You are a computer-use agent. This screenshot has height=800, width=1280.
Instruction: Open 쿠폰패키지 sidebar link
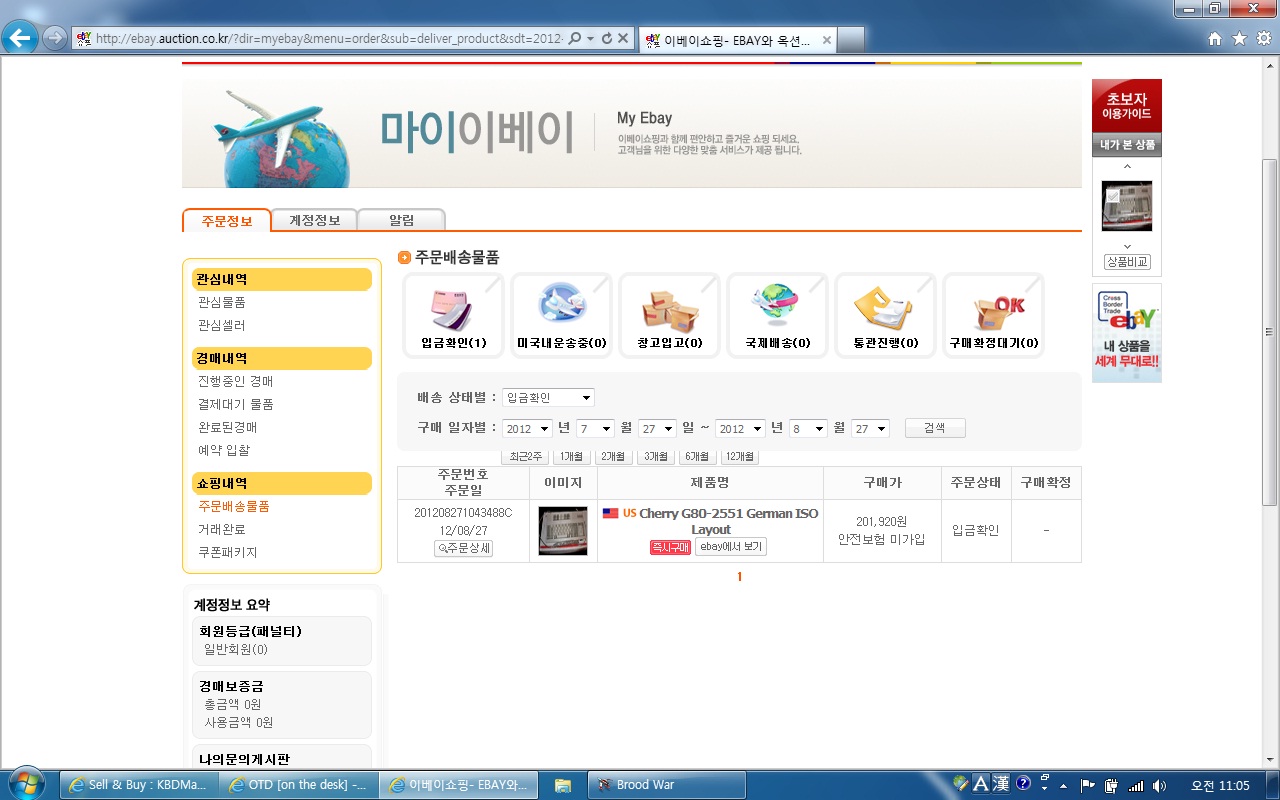228,552
